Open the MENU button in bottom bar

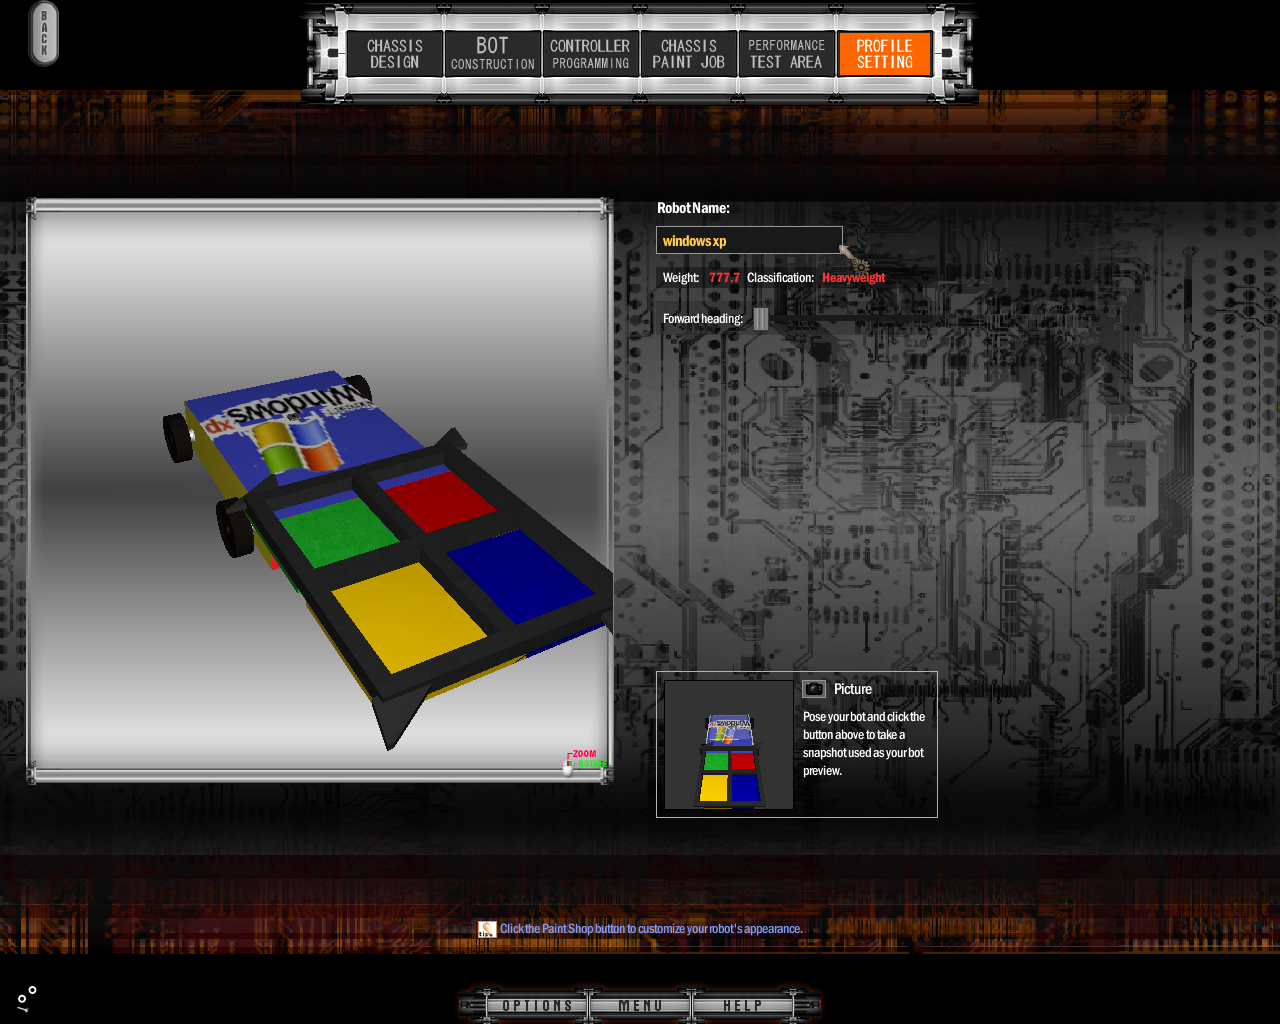click(640, 1006)
